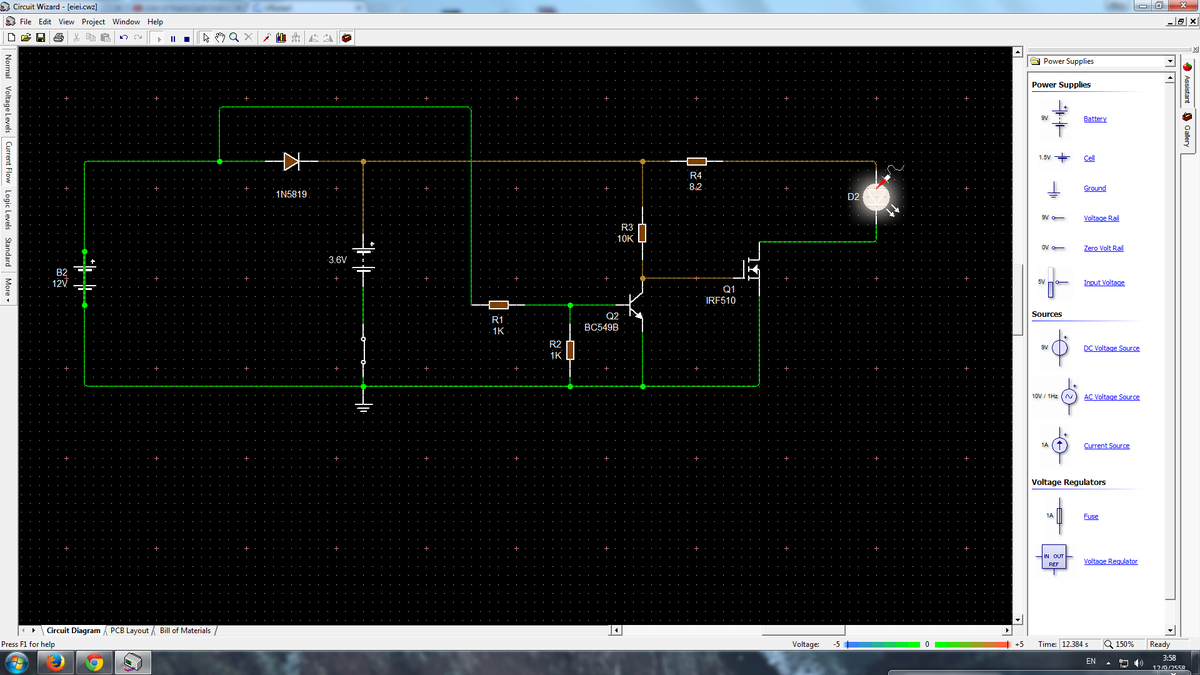The image size is (1200, 675).
Task: Open the Power Supplies gallery dropdown
Action: [1168, 62]
